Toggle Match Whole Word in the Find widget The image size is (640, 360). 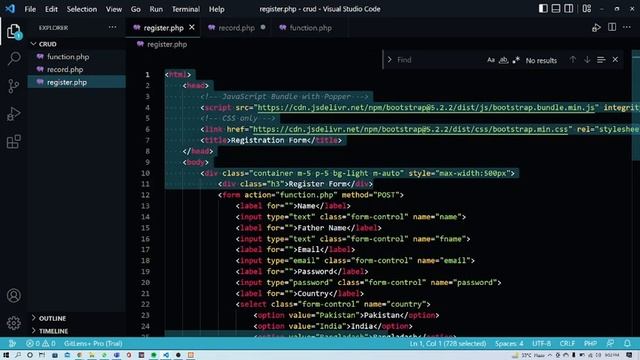click(503, 60)
